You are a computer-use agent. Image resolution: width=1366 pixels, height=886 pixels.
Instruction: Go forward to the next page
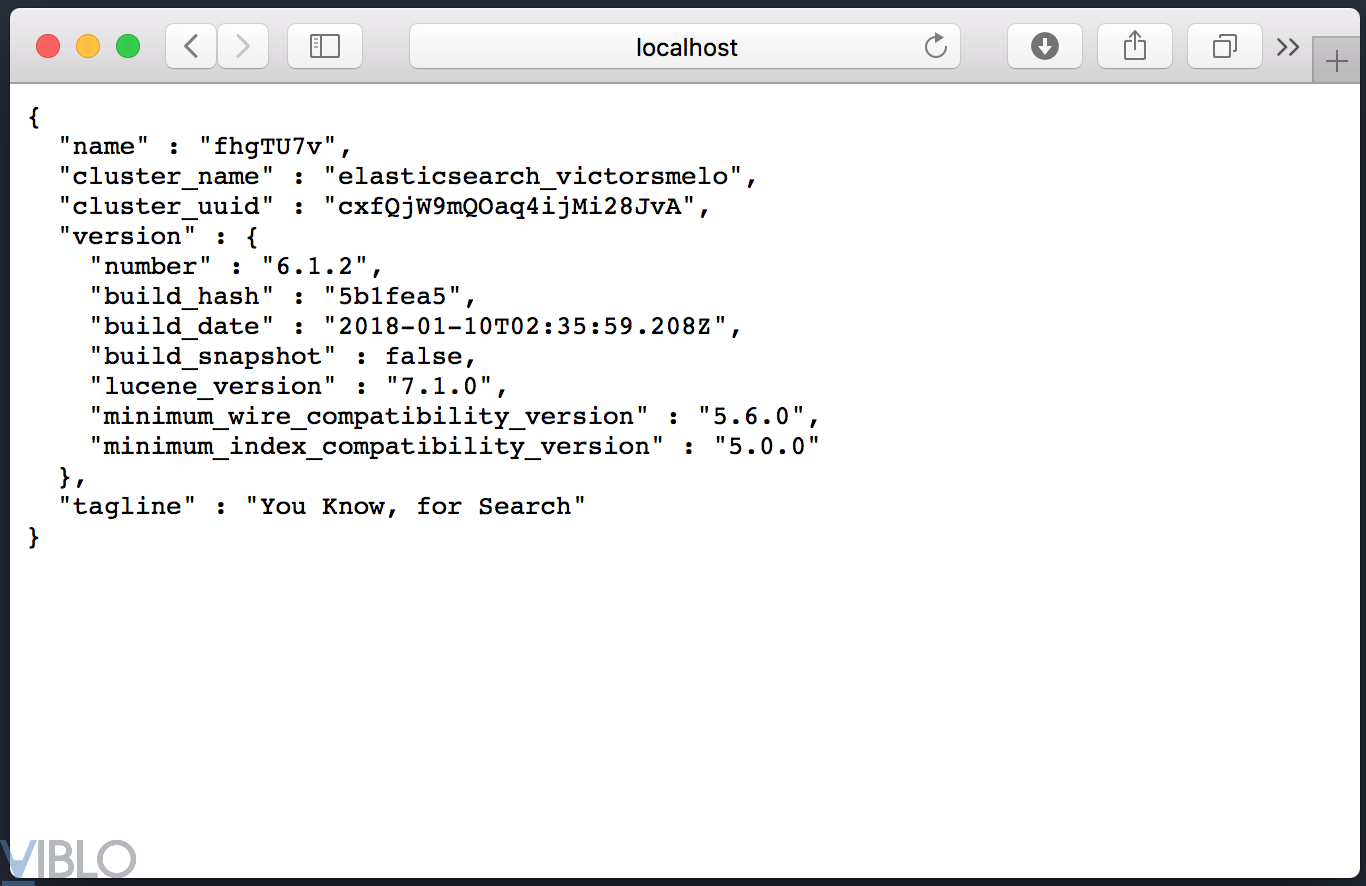(242, 46)
